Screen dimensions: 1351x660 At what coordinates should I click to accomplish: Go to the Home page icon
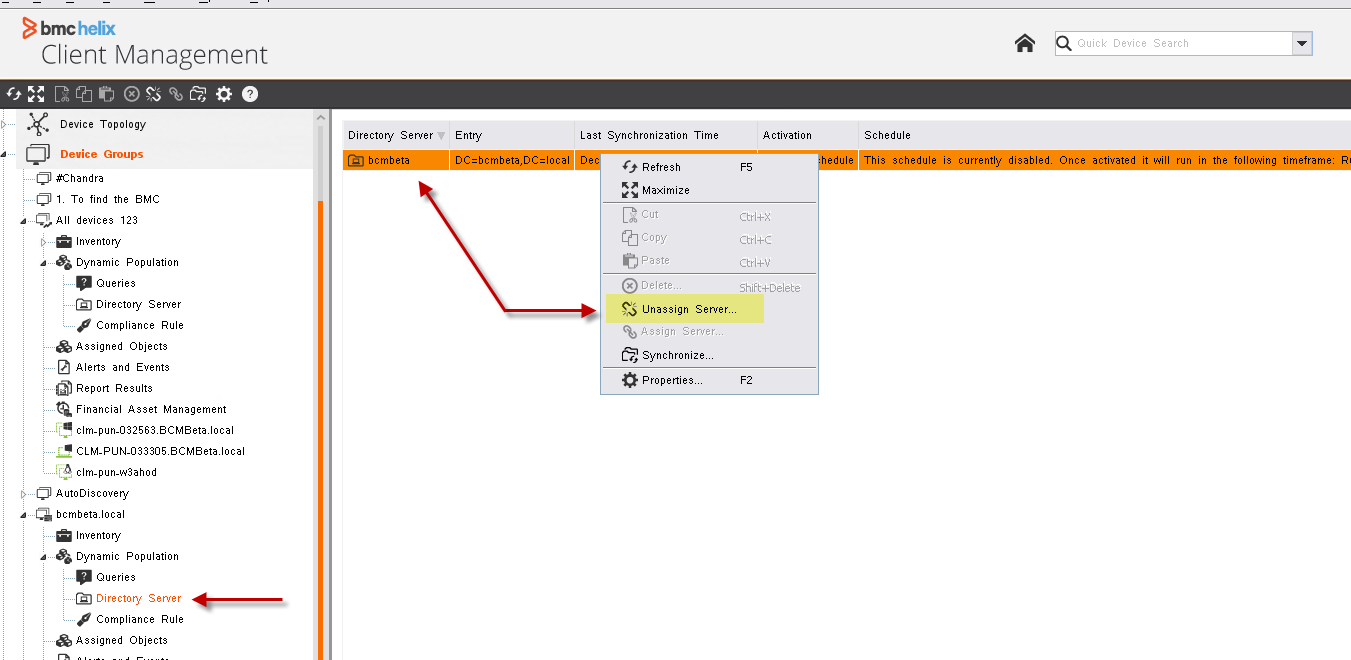[1025, 43]
